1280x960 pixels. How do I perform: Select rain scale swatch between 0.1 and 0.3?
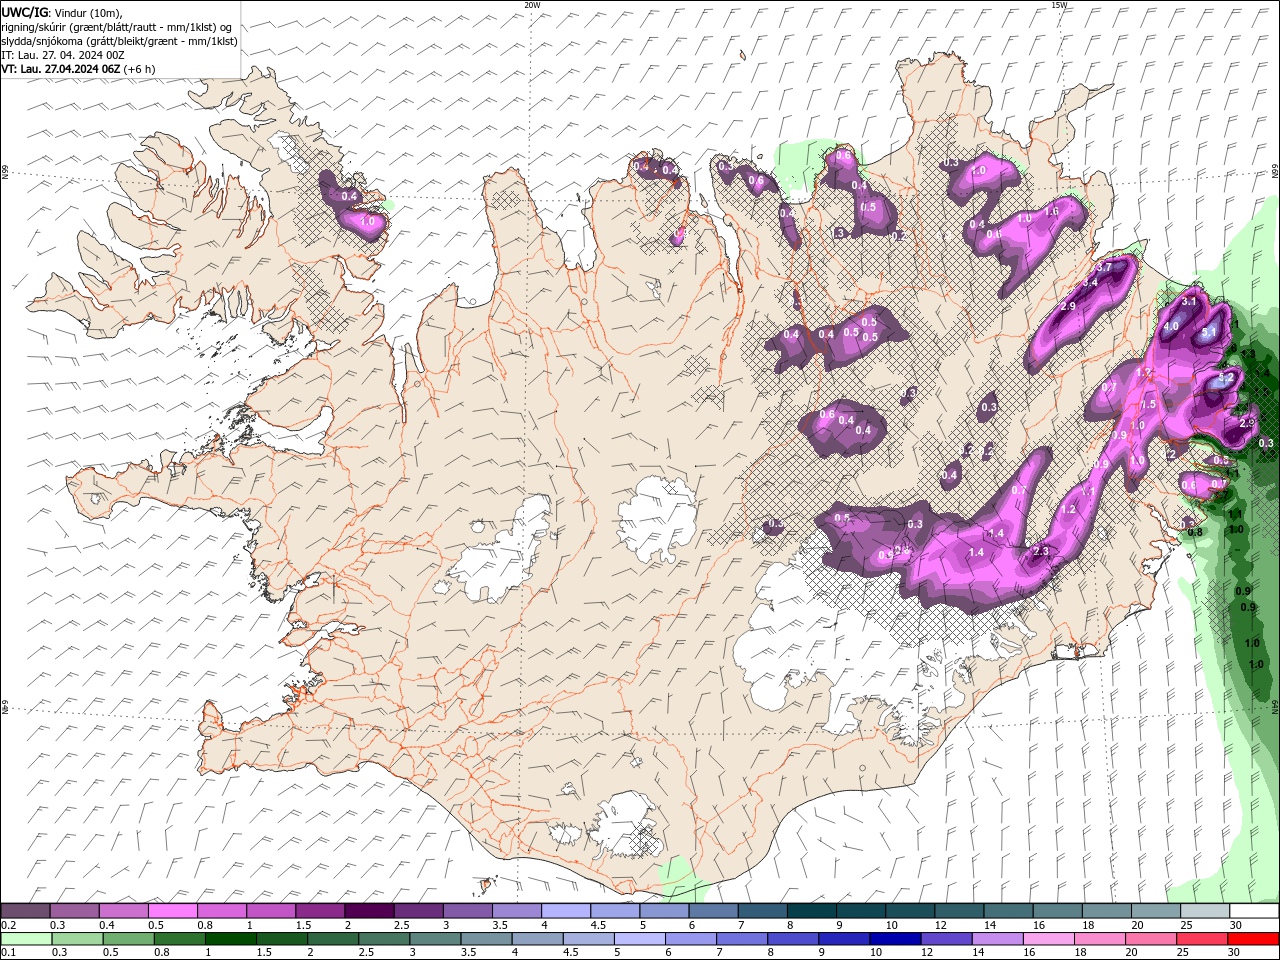click(25, 939)
